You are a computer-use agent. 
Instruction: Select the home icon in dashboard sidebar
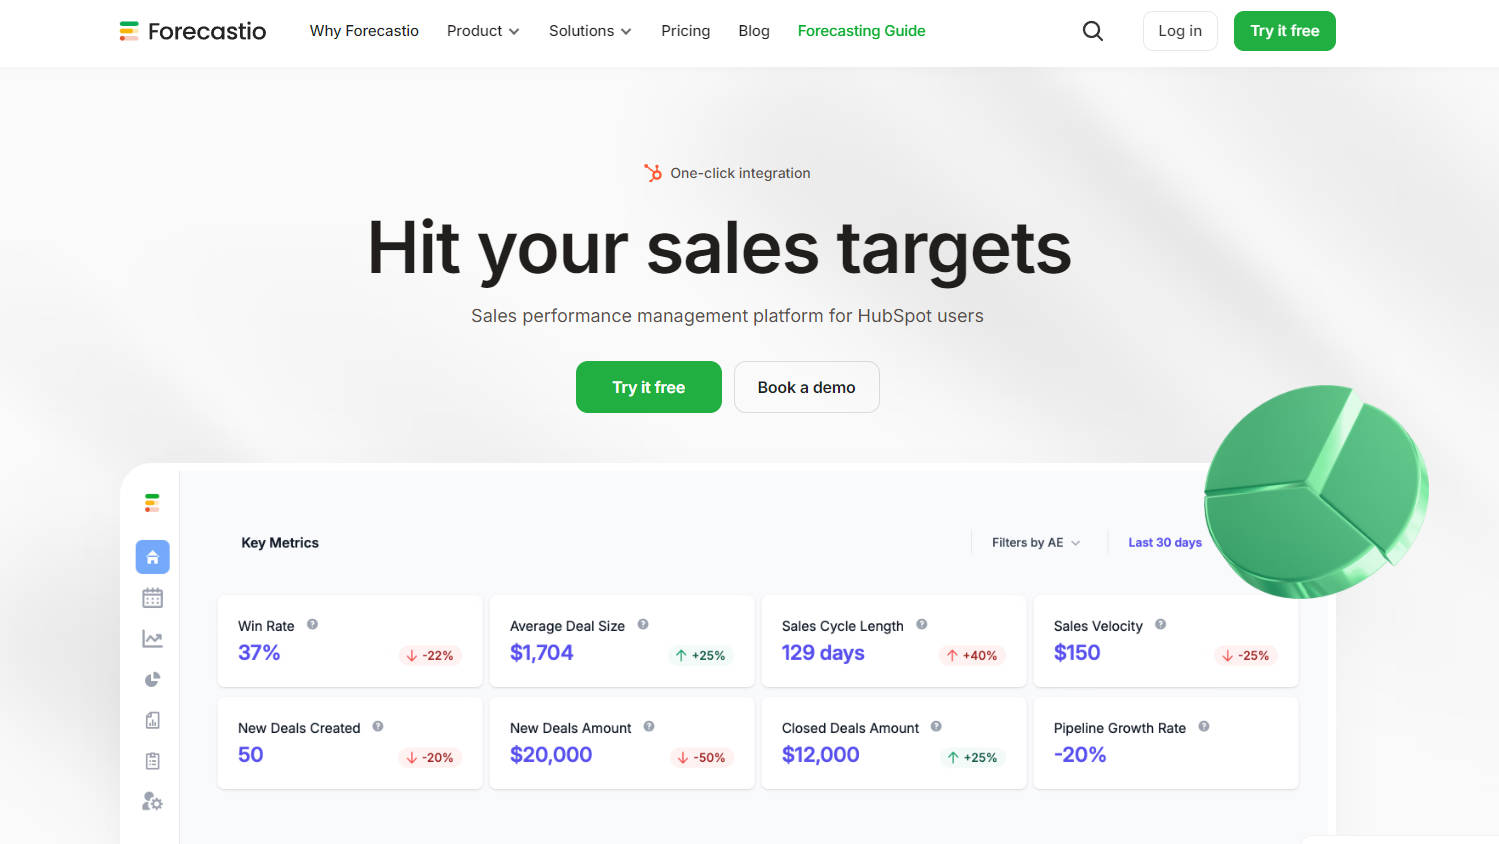pyautogui.click(x=153, y=557)
